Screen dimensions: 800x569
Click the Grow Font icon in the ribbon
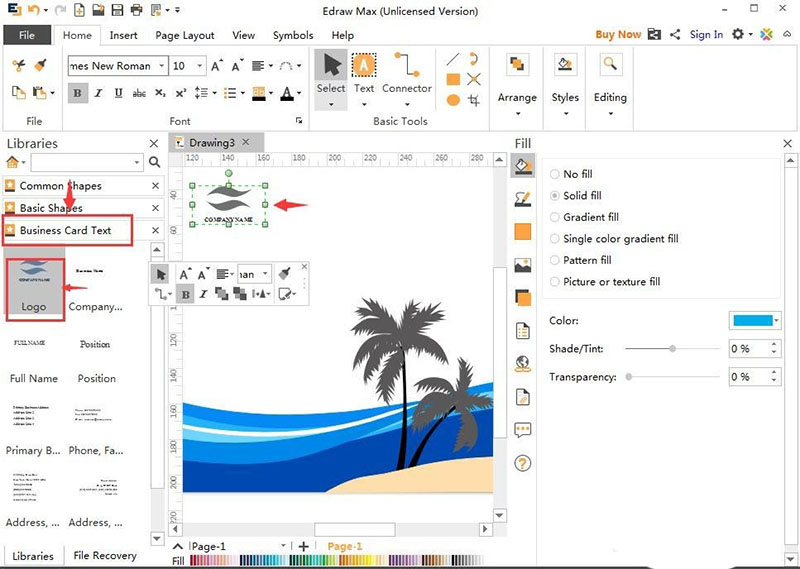(x=216, y=66)
